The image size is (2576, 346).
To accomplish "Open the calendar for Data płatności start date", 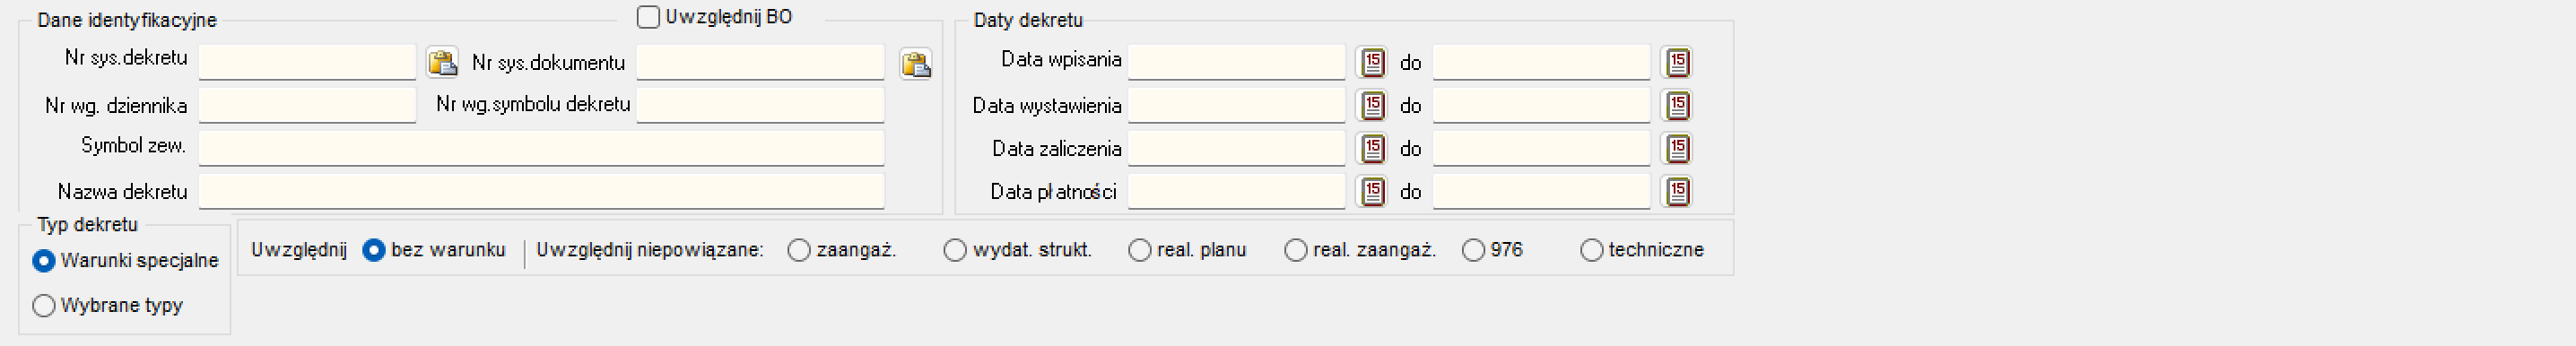I will point(1372,191).
